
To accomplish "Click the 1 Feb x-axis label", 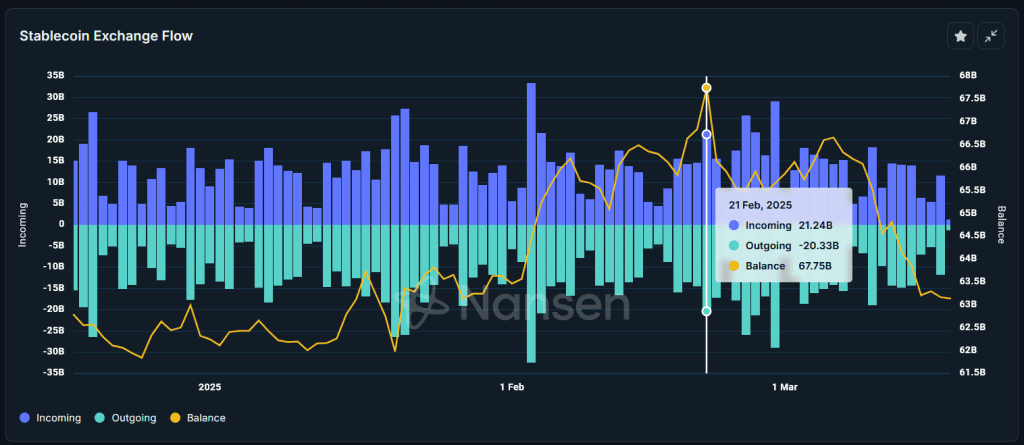I will [x=512, y=387].
